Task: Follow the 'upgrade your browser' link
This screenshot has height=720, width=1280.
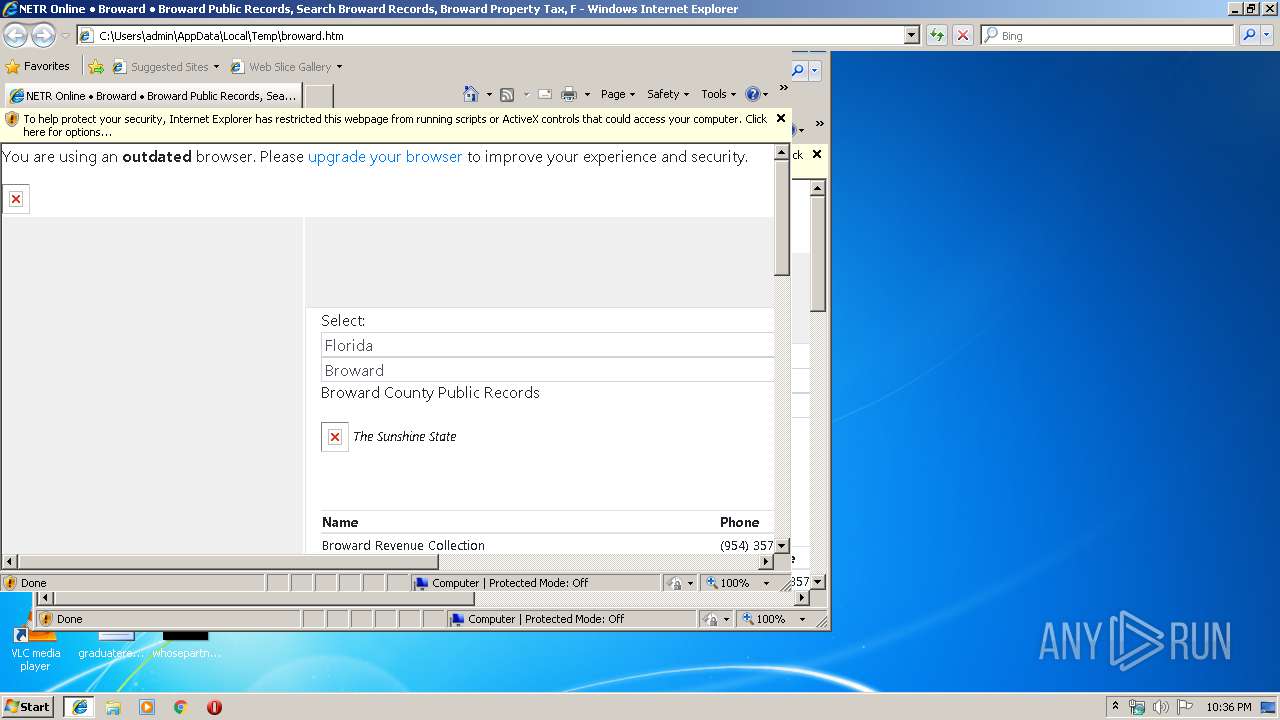Action: pos(385,157)
